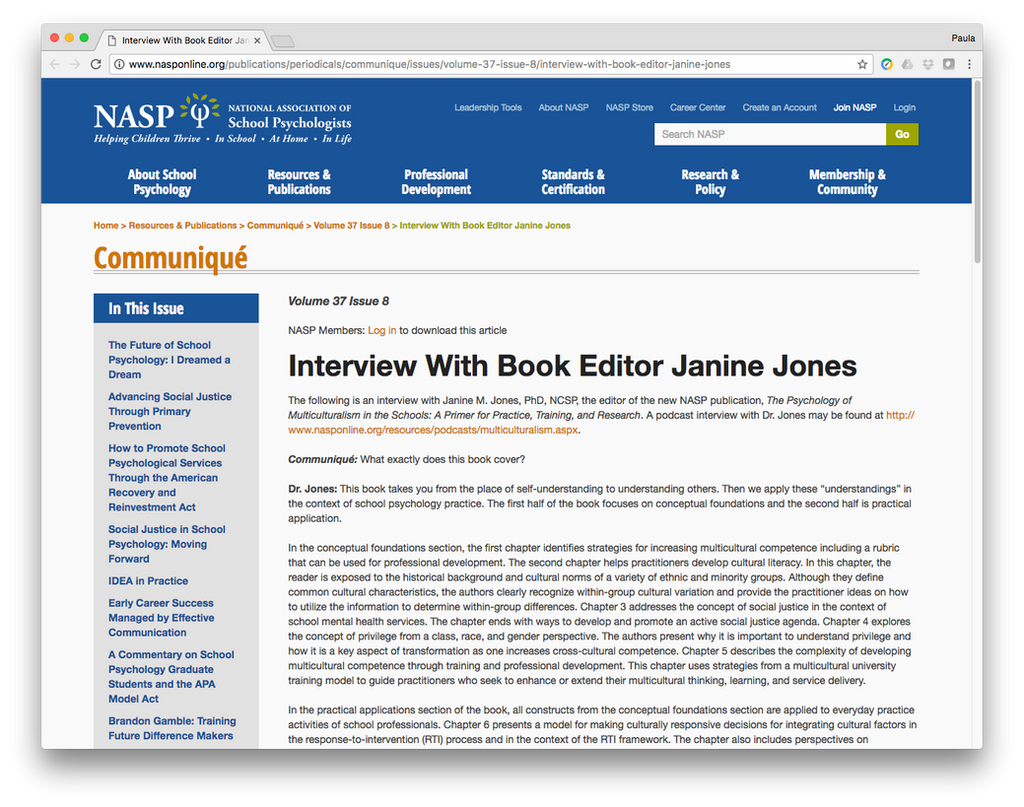Click Join NASP link
1024x807 pixels.
pyautogui.click(x=854, y=107)
